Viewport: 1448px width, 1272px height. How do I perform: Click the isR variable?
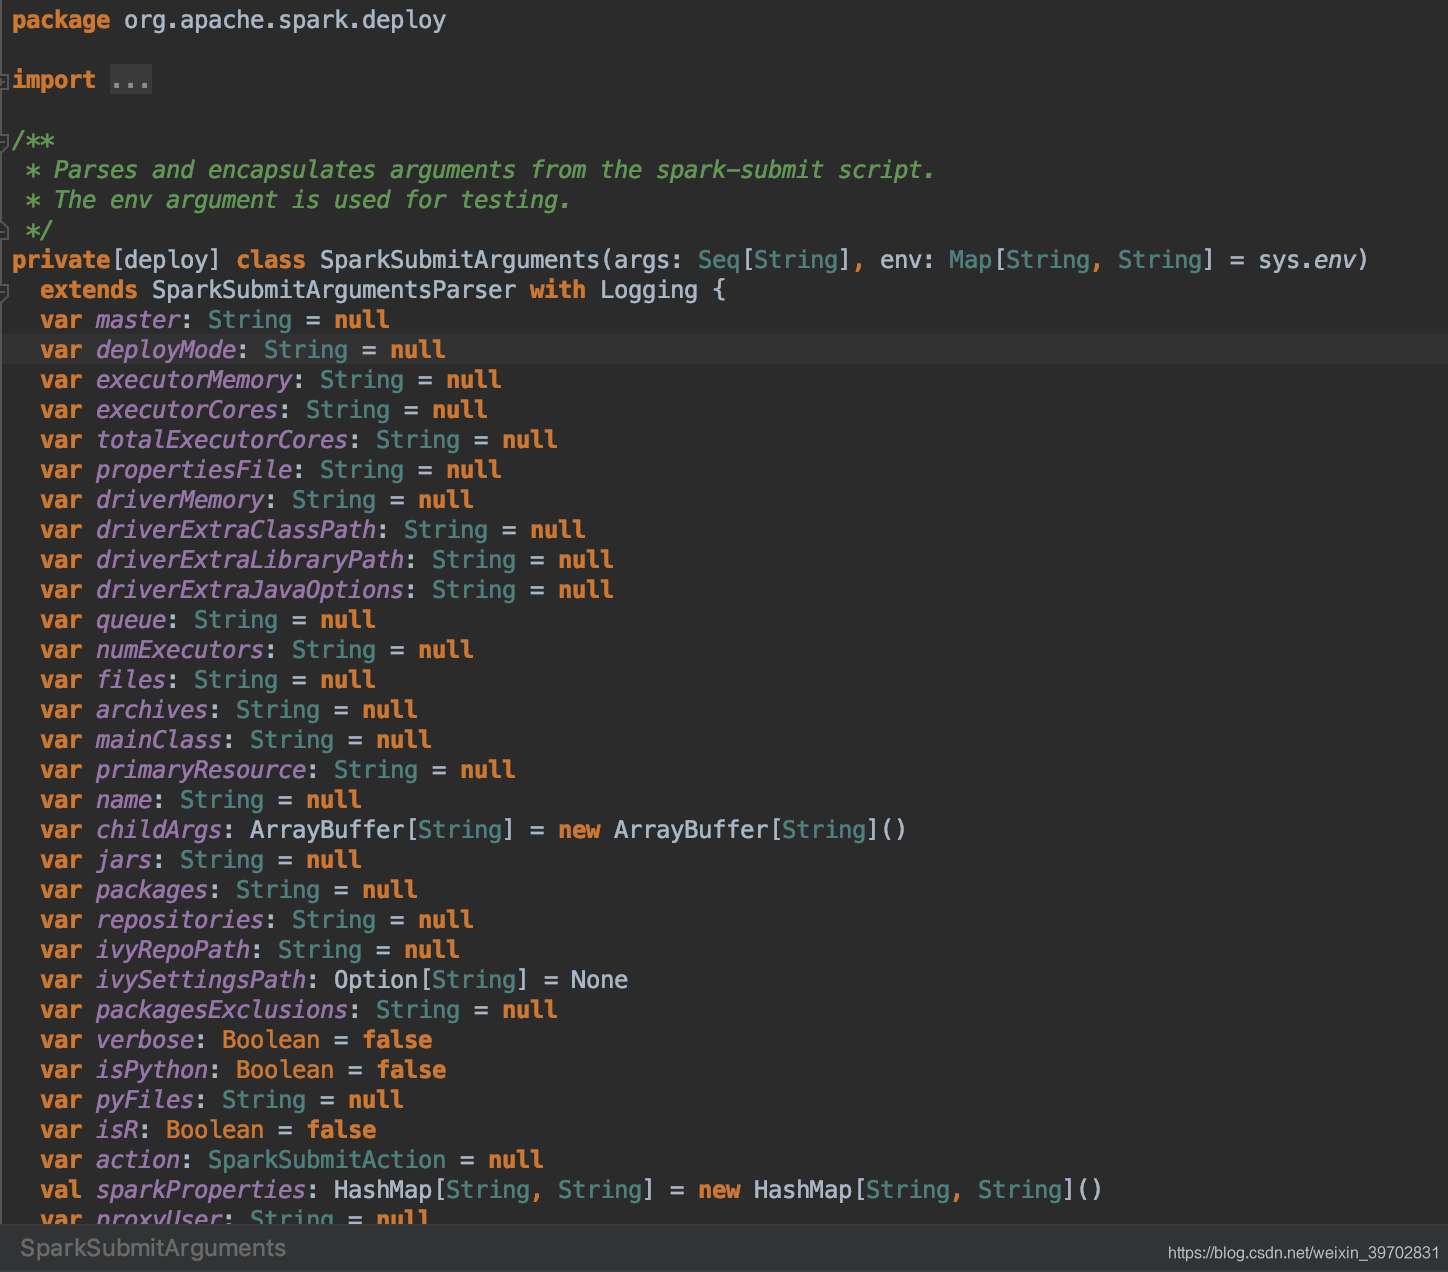pyautogui.click(x=117, y=1130)
